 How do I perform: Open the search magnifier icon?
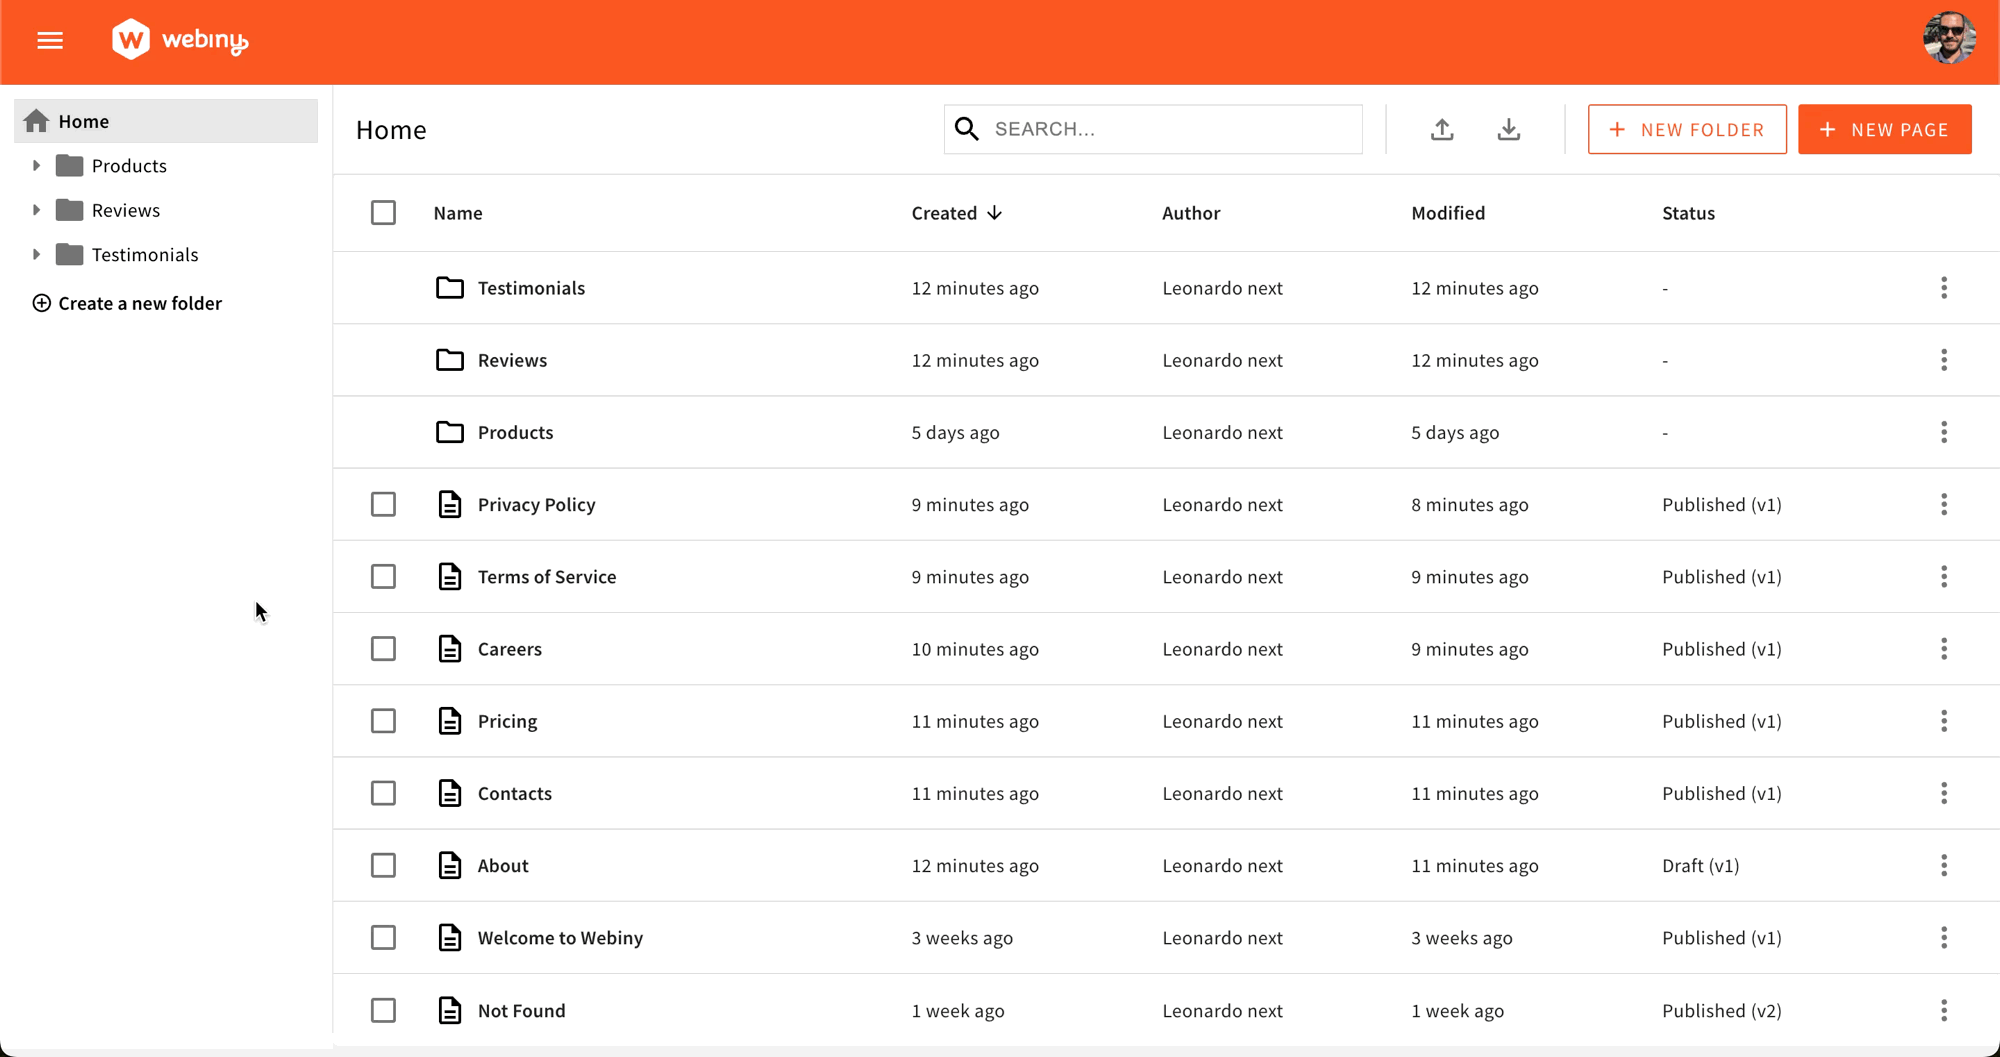(x=966, y=129)
